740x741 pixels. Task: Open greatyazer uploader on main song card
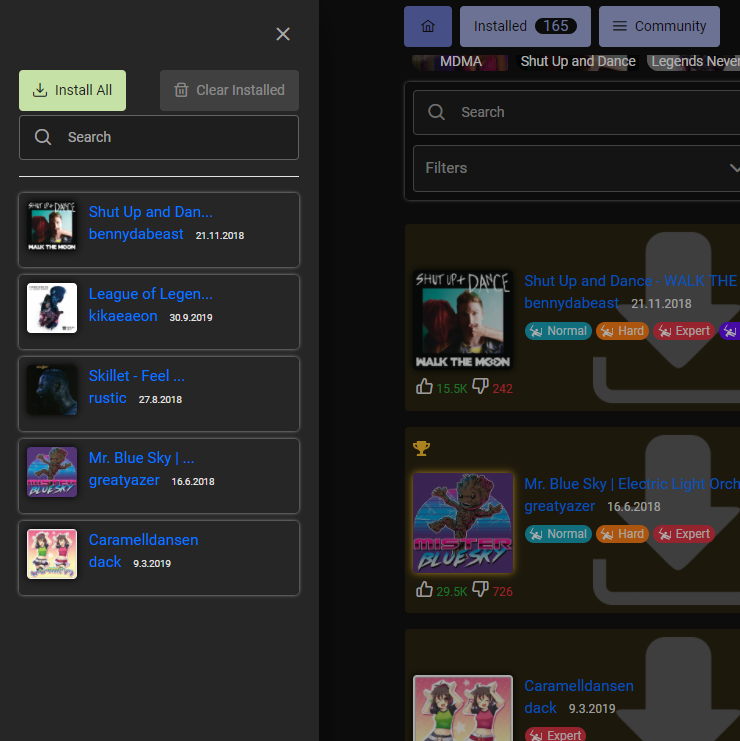(559, 506)
